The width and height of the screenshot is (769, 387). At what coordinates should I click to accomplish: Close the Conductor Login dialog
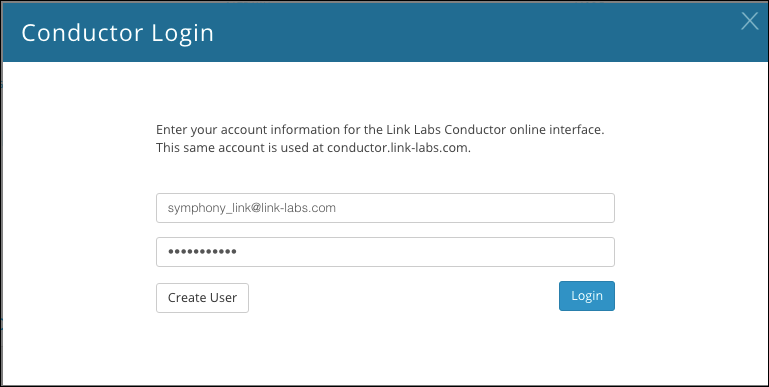pyautogui.click(x=749, y=21)
